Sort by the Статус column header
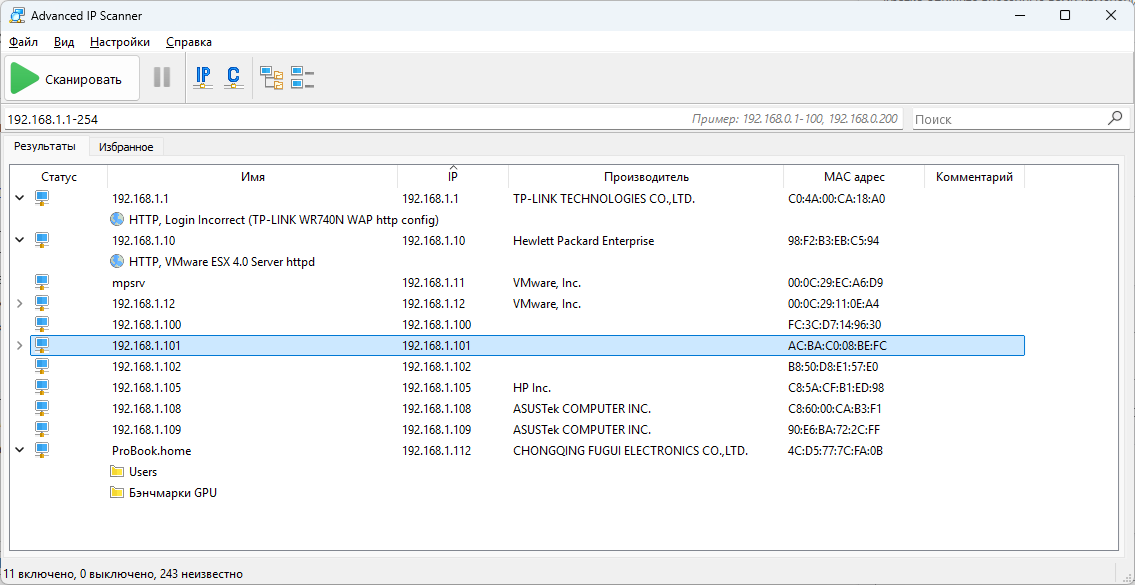 [x=59, y=177]
